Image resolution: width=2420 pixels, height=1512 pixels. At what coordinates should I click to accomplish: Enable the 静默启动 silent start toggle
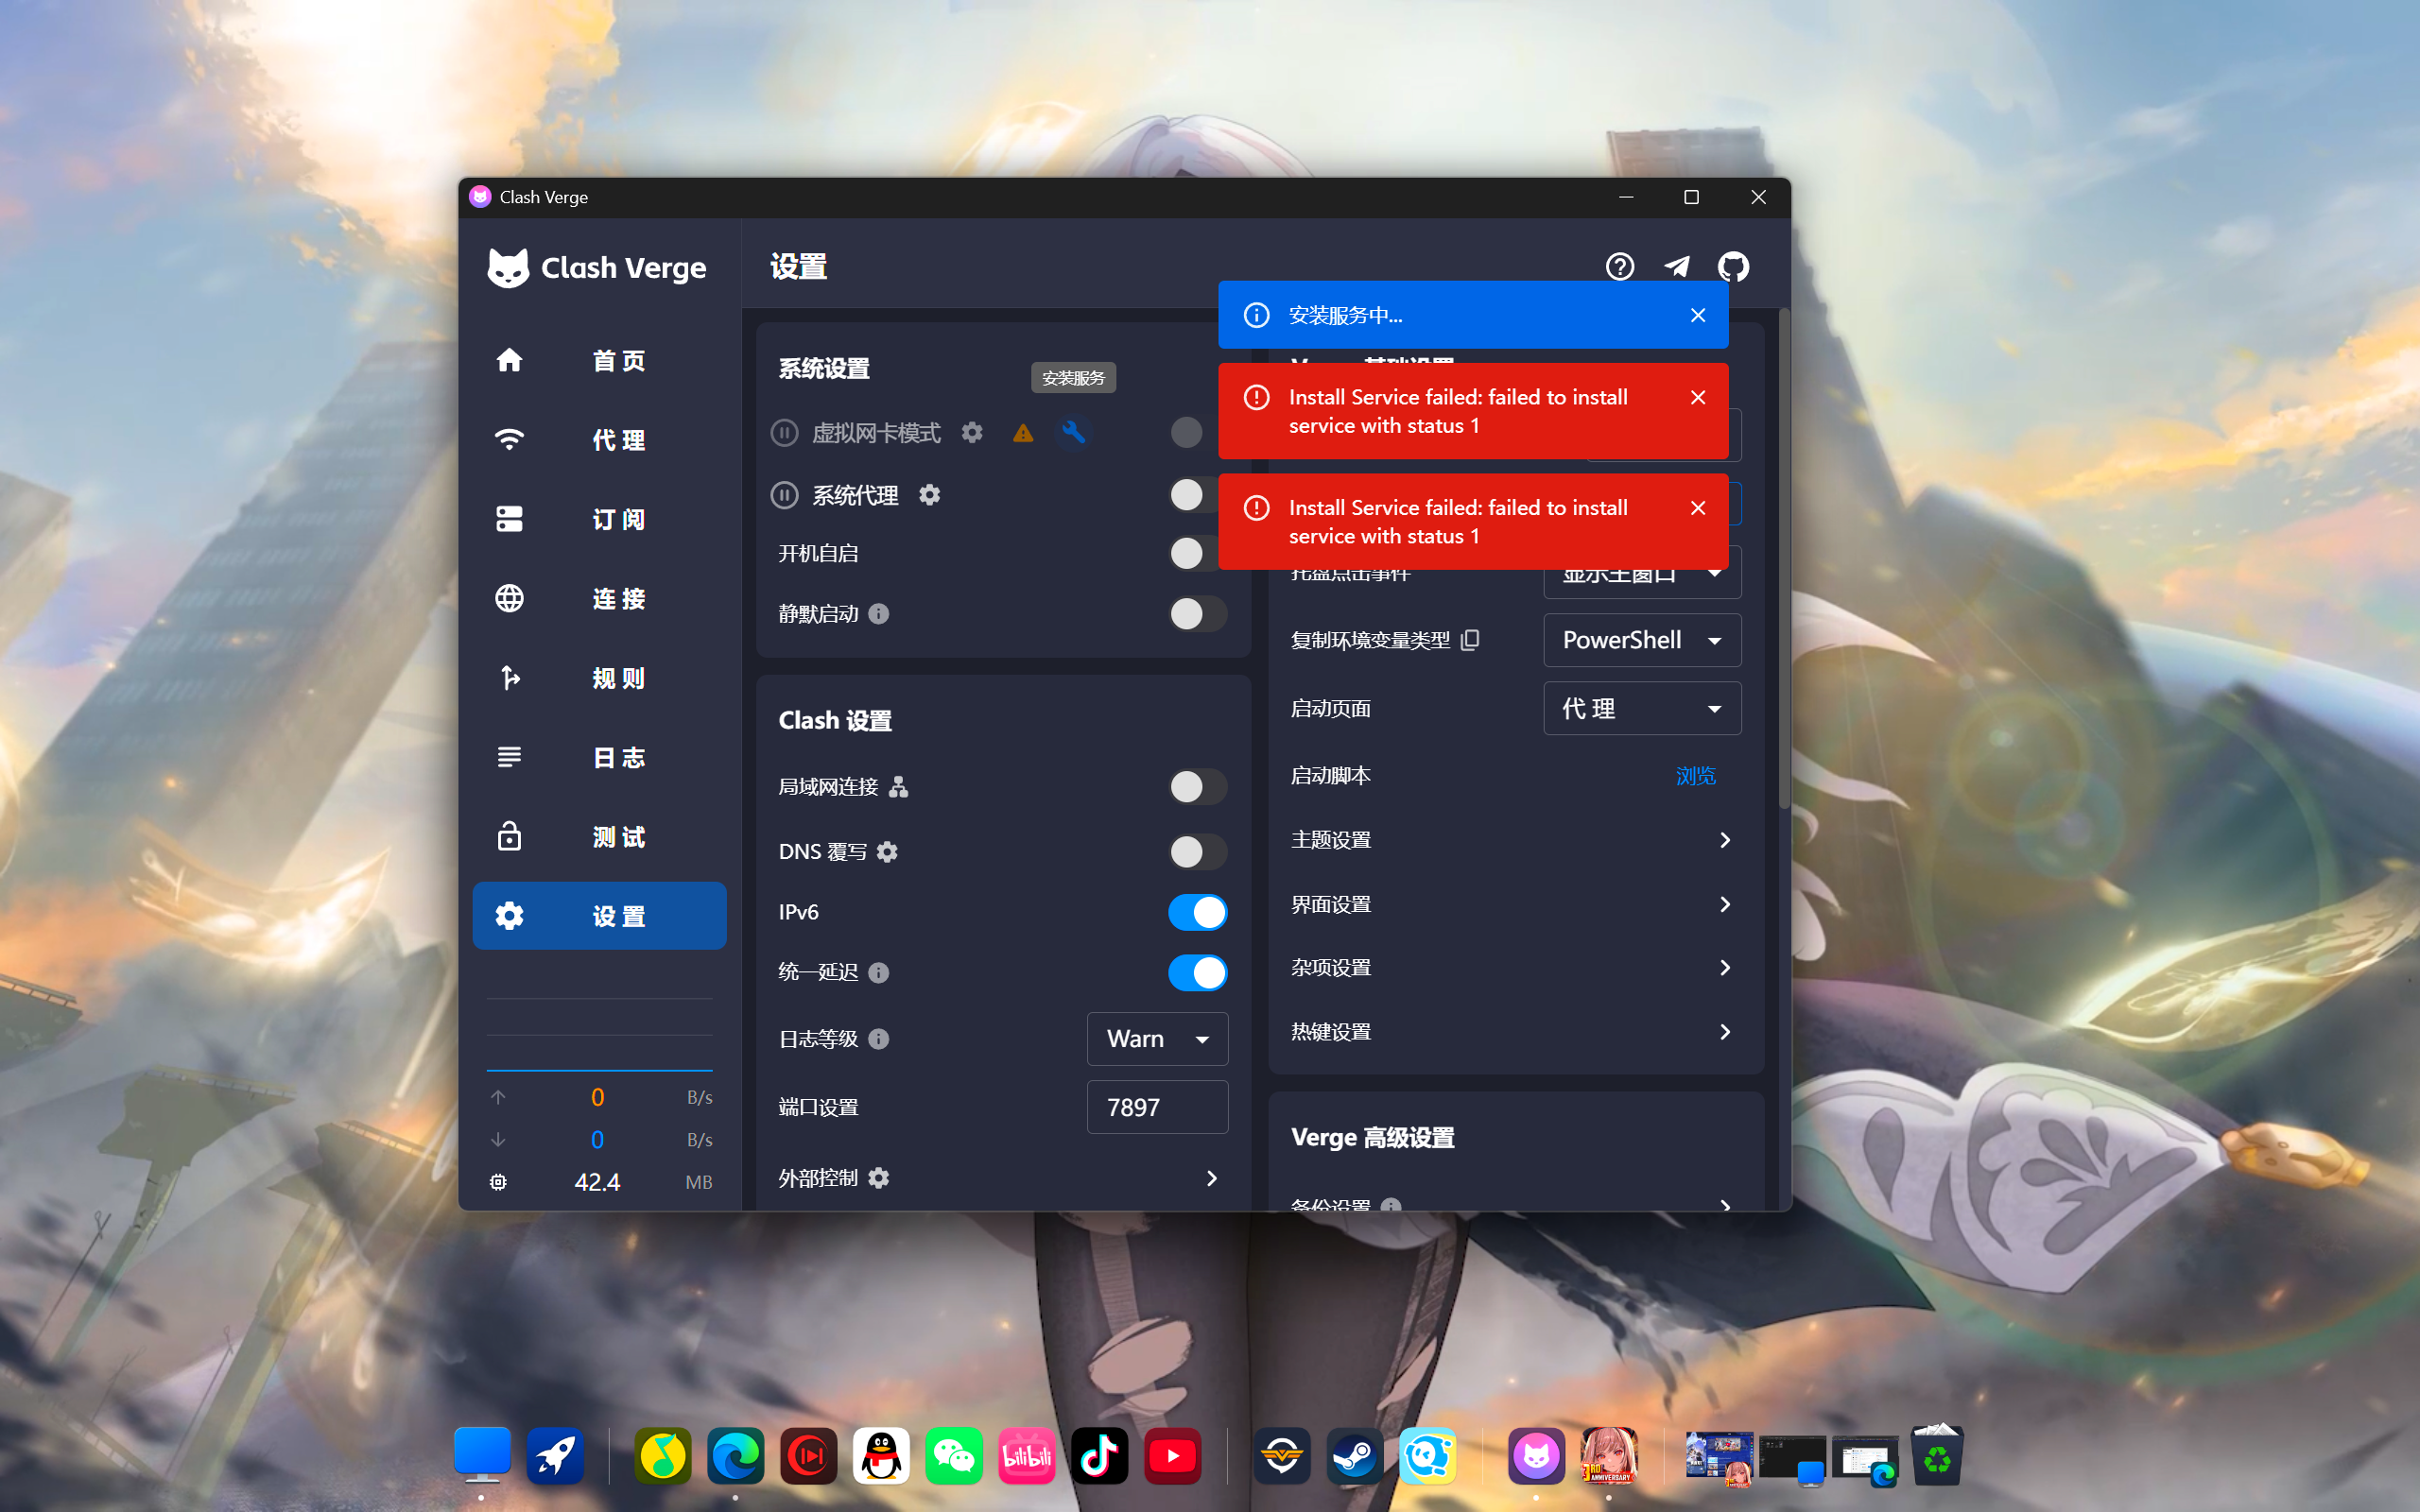coord(1197,614)
